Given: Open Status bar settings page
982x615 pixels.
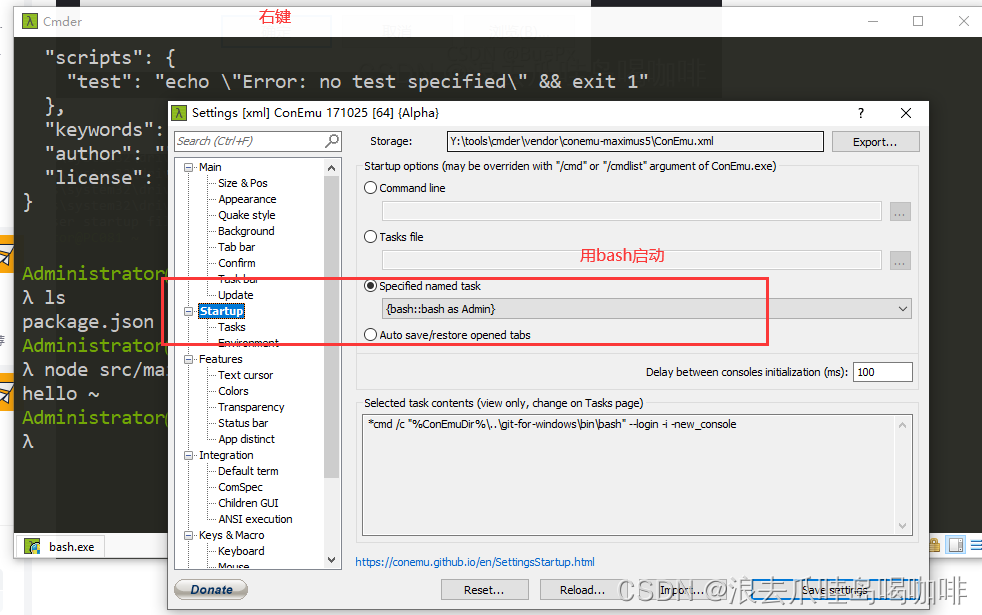Looking at the screenshot, I should coord(243,423).
